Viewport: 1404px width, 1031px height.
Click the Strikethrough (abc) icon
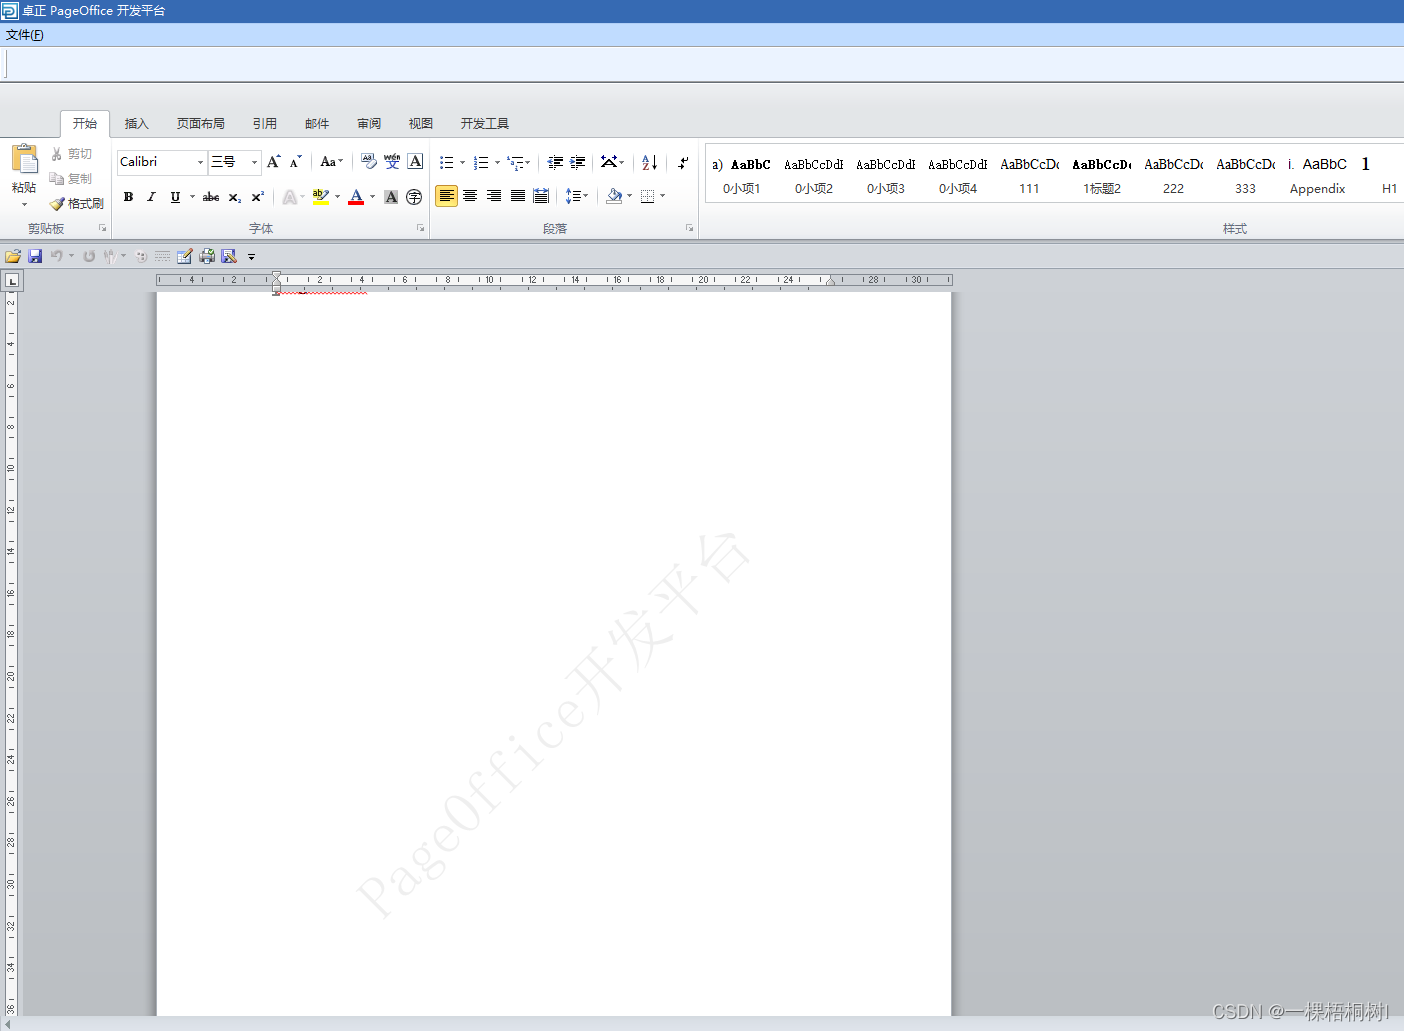(211, 197)
